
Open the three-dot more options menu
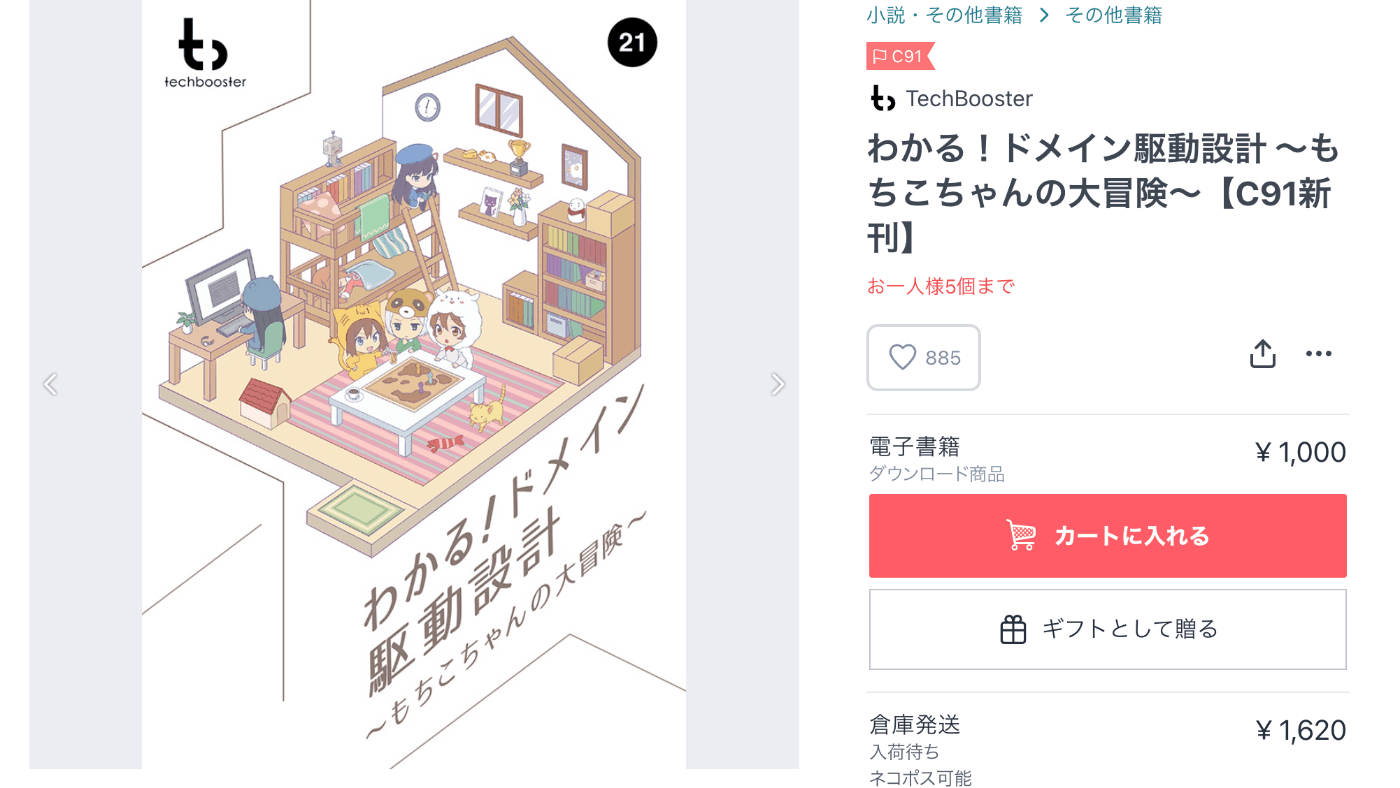[1319, 354]
